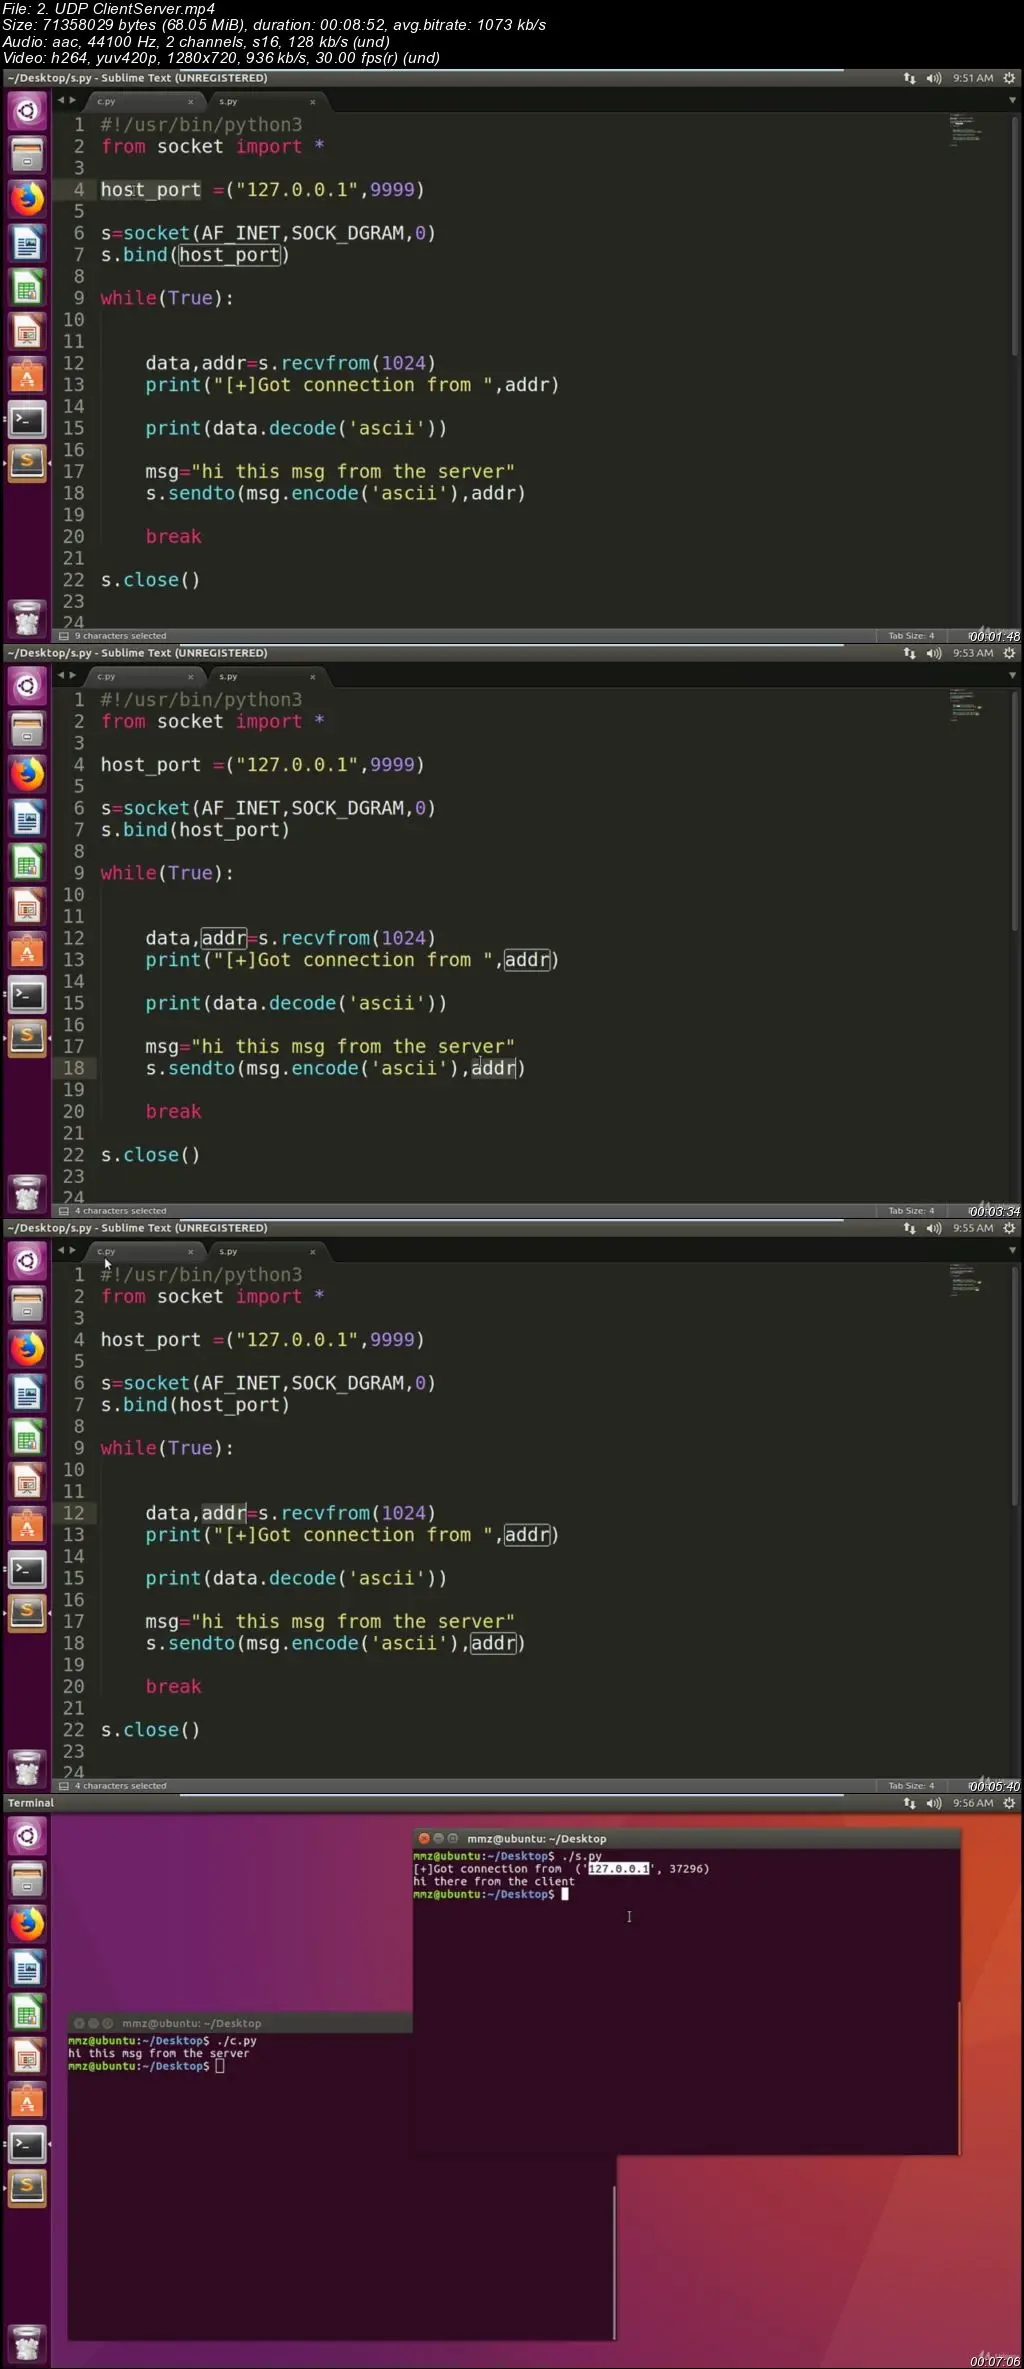Viewport: 1024px width, 2369px height.
Task: Click the 9:55 AM clock in the top panel
Action: [x=973, y=1228]
